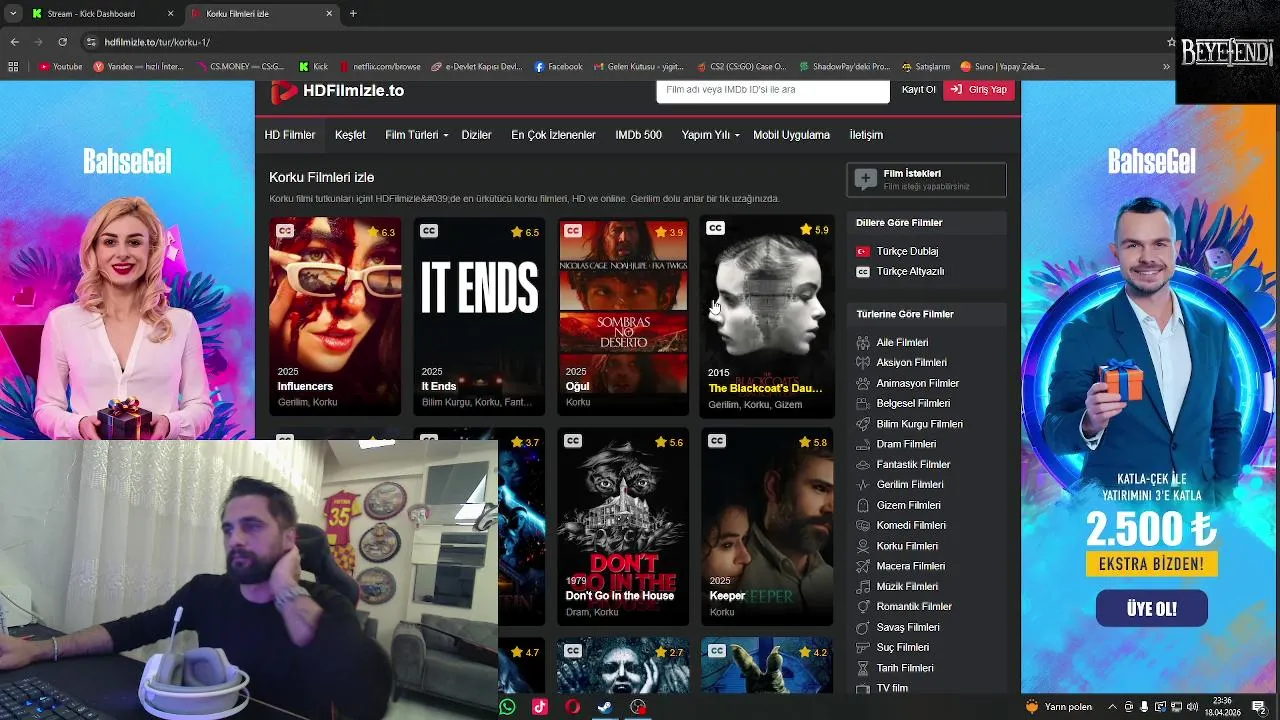Open the Youtube bookmark

click(61, 67)
